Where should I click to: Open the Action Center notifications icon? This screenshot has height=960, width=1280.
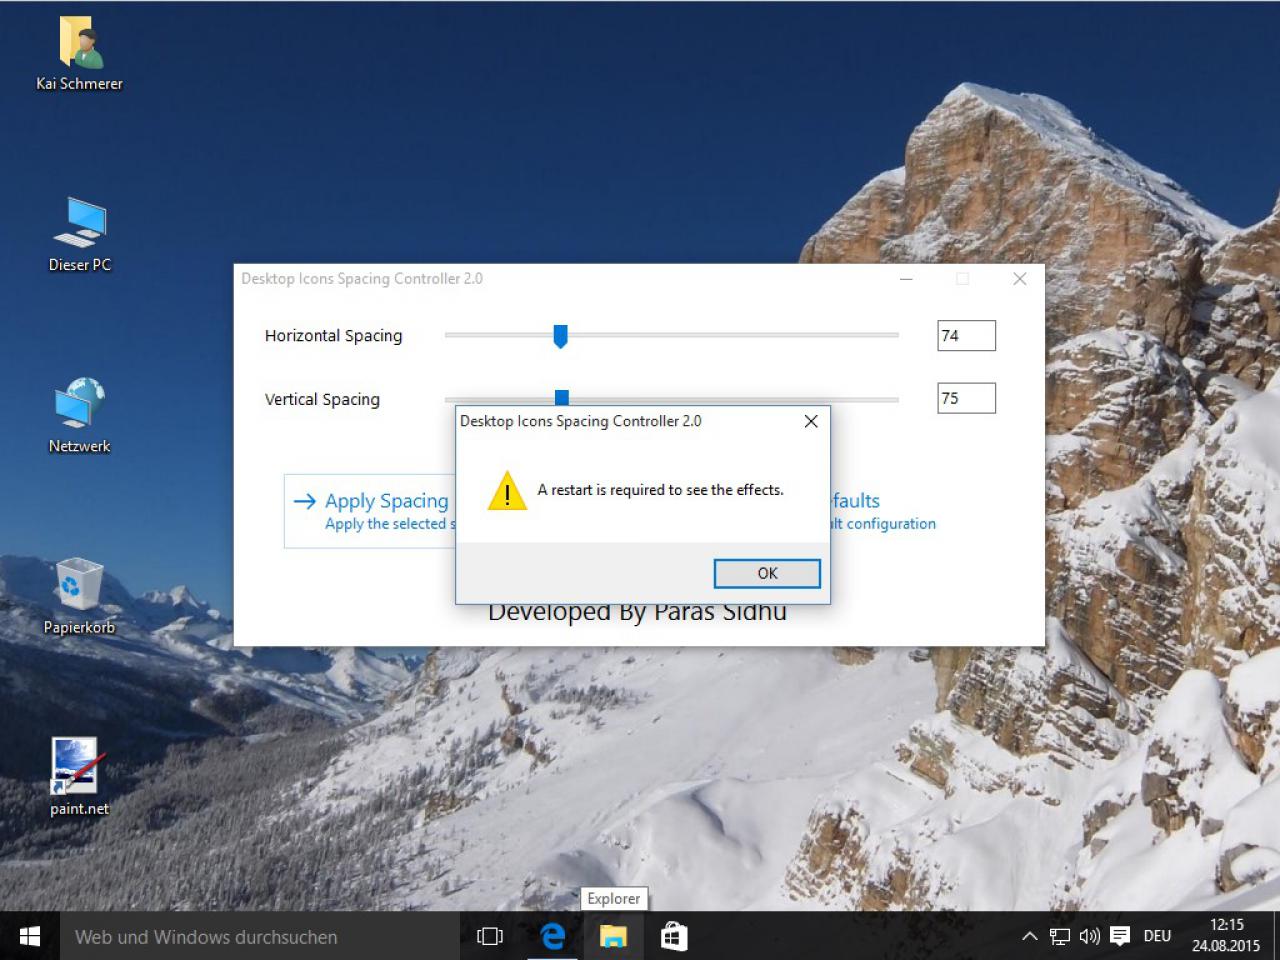(x=1120, y=937)
